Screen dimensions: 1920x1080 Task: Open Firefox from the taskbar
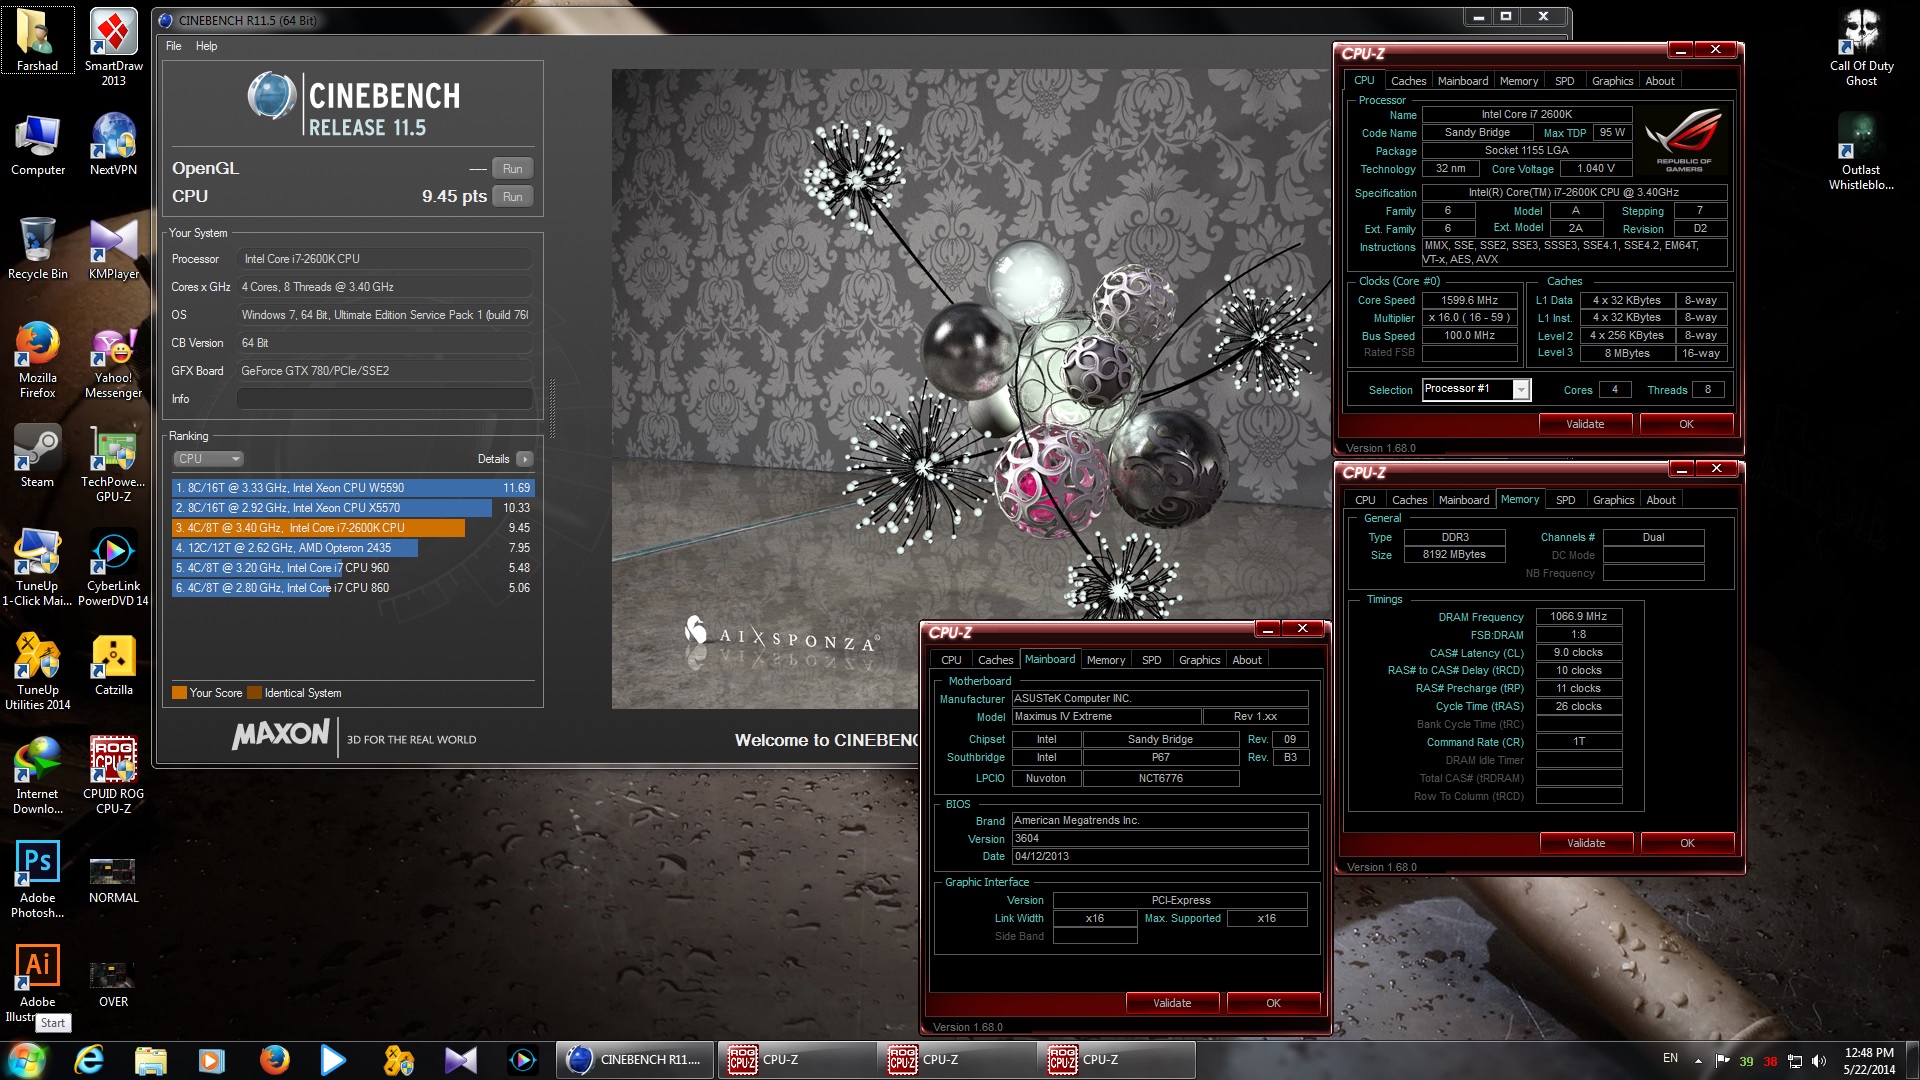click(x=273, y=1060)
